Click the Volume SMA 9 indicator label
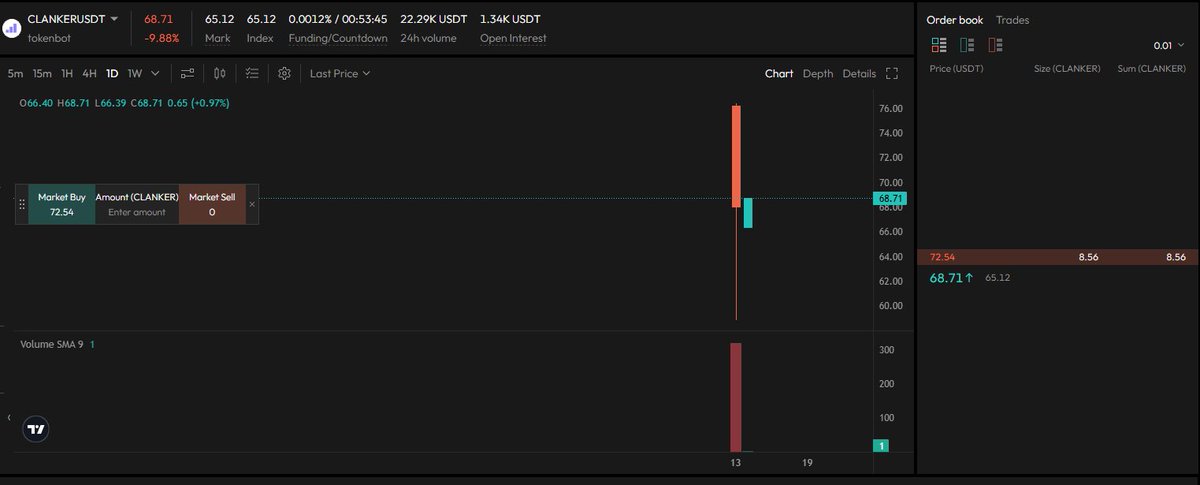The image size is (1200, 485). click(x=52, y=344)
